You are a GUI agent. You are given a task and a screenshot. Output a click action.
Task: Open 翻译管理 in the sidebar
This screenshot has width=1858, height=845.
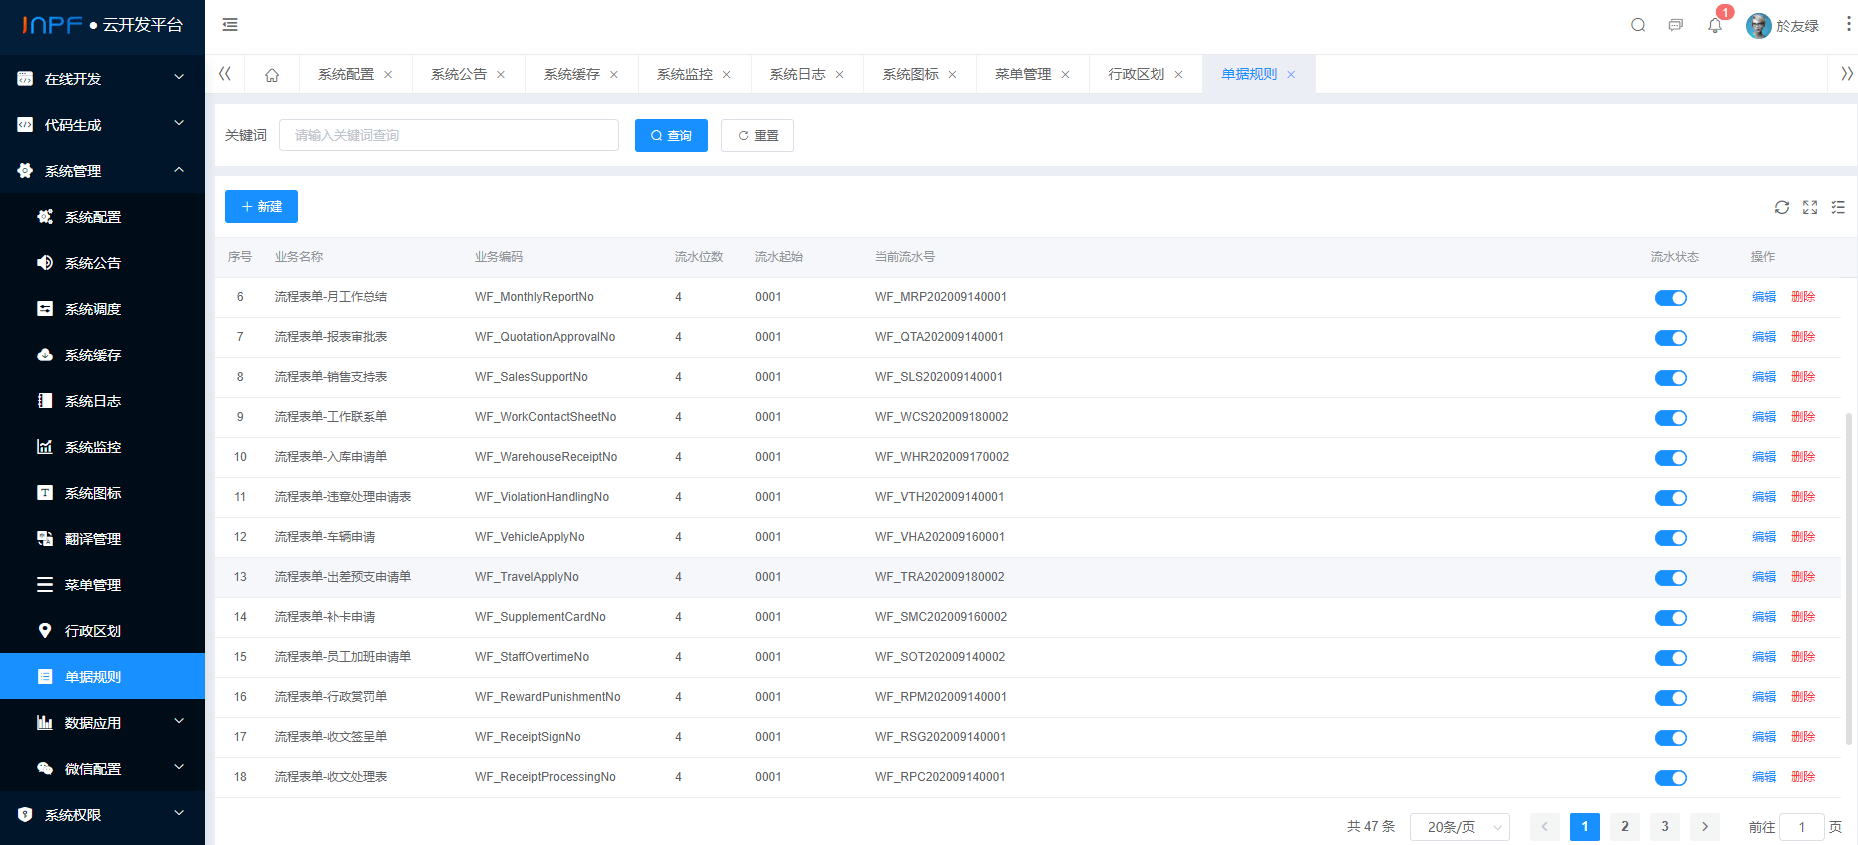coord(93,539)
